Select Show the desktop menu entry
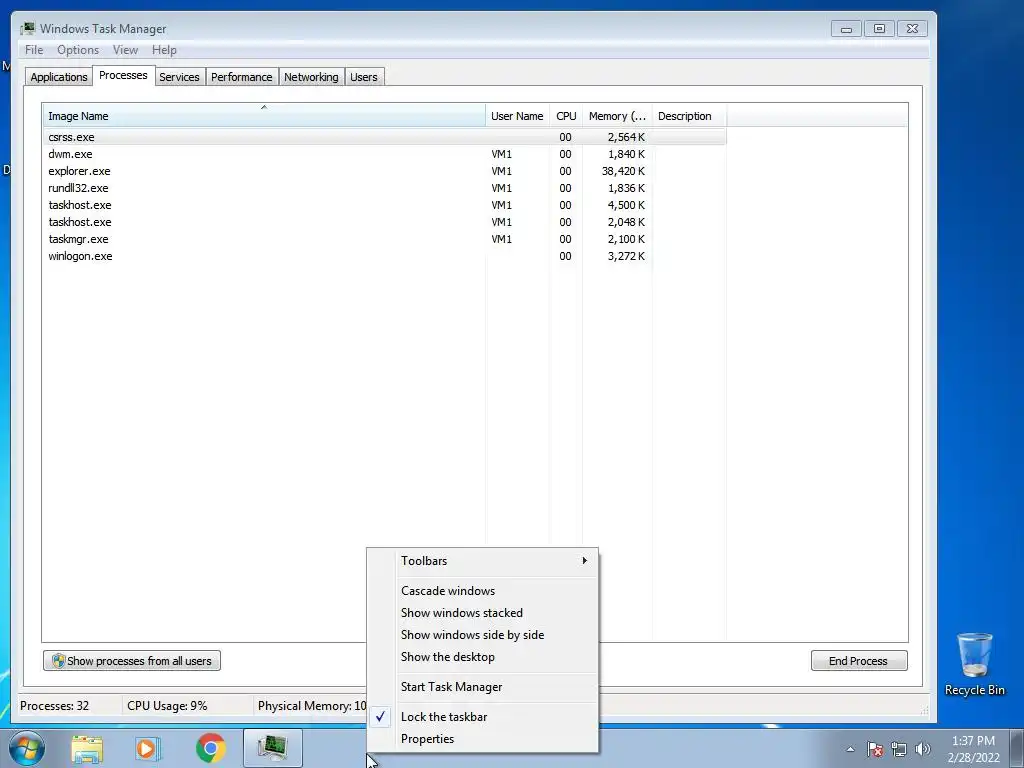 click(482, 657)
